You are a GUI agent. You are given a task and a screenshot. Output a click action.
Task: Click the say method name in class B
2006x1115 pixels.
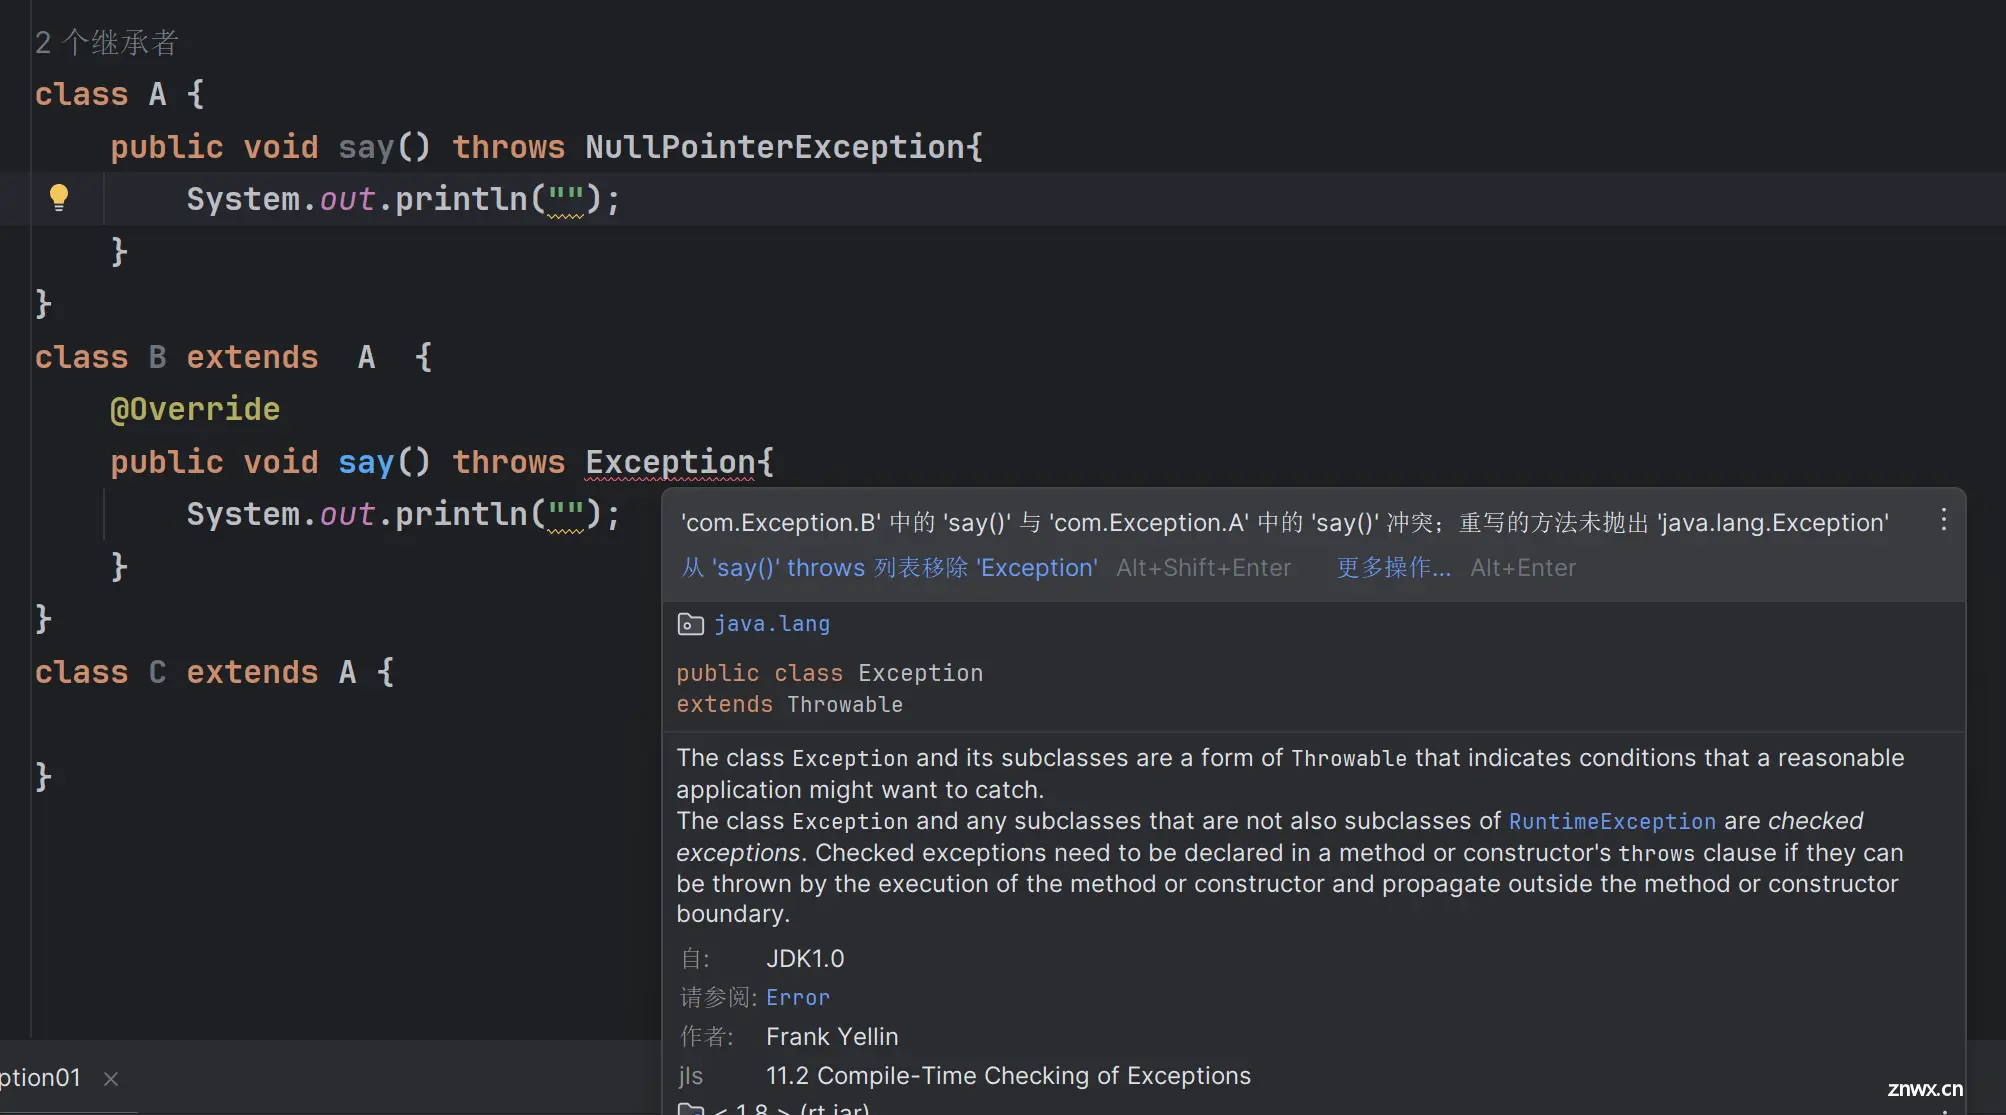coord(366,462)
